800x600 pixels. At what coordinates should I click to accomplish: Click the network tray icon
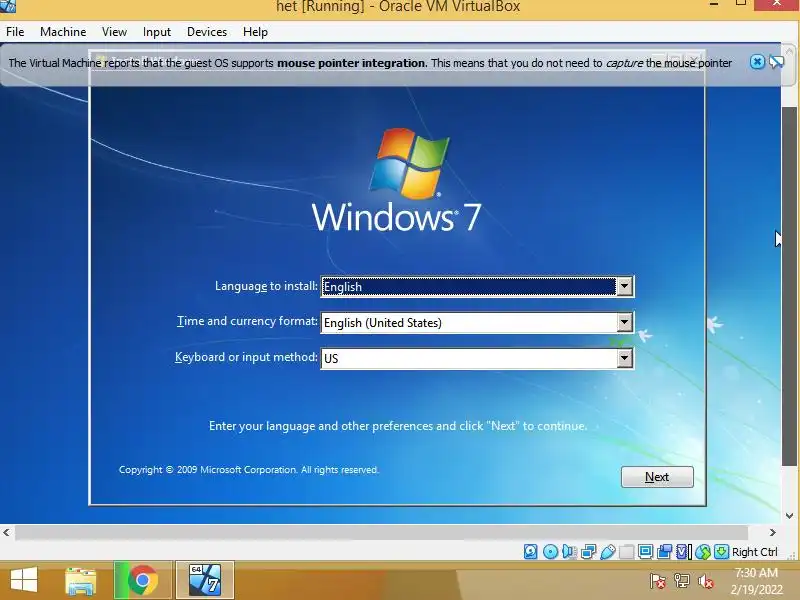tap(682, 581)
